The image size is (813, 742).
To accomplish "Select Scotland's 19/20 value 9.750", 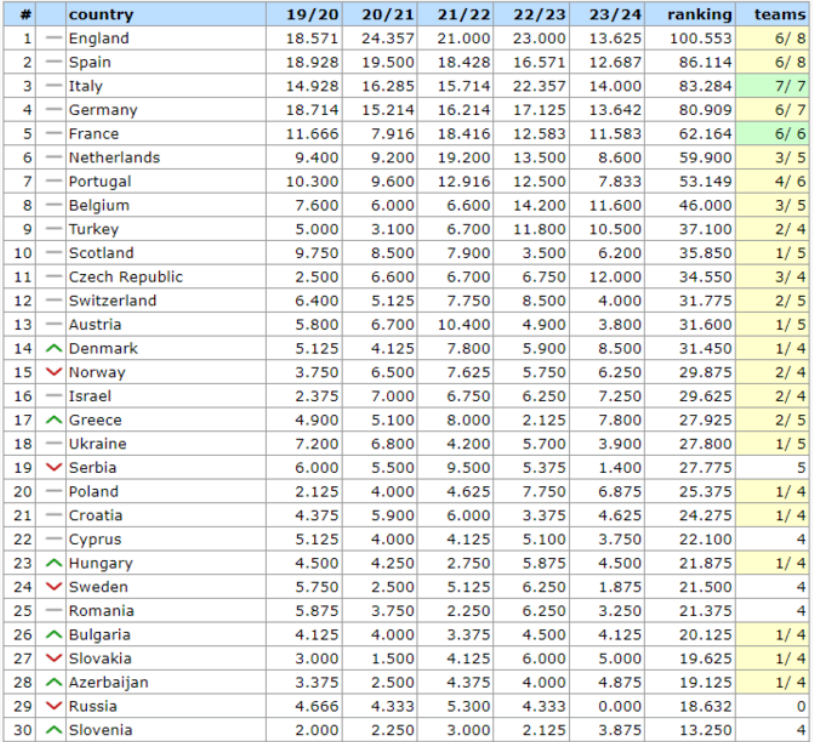I will tap(316, 253).
